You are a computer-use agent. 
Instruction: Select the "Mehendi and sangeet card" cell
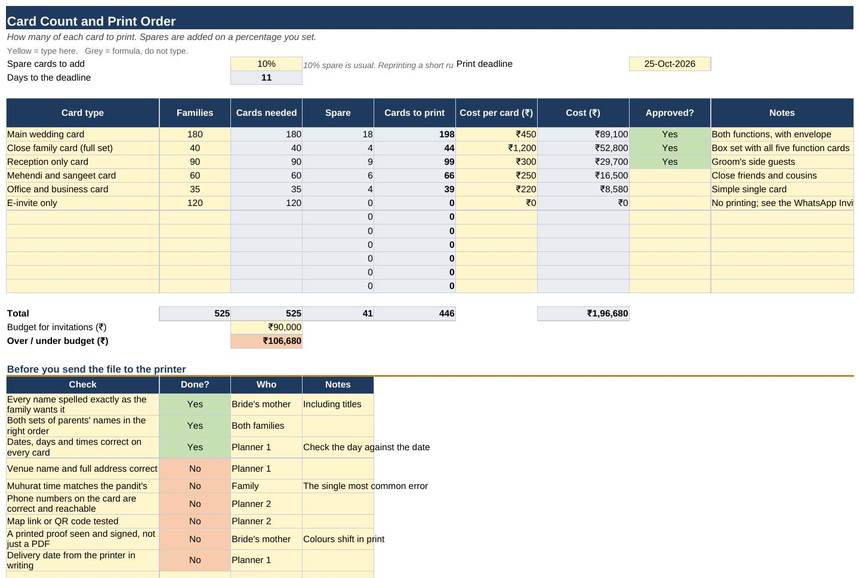coord(82,175)
